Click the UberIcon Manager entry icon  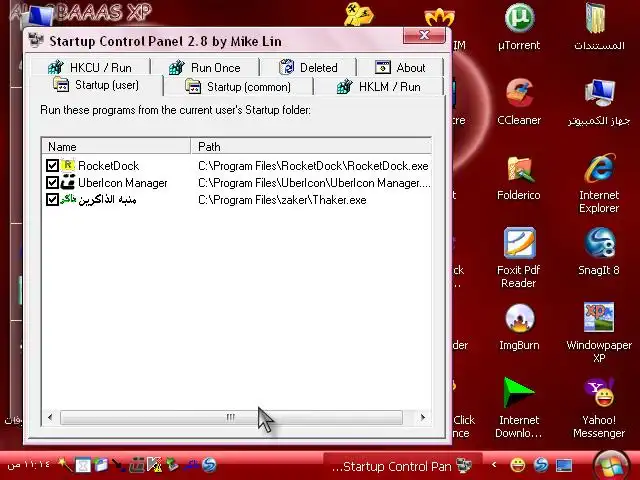pos(68,182)
